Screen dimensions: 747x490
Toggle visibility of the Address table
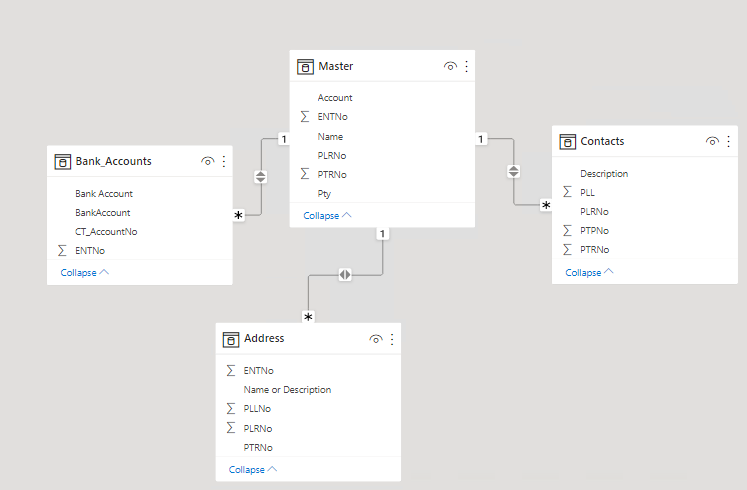[376, 339]
